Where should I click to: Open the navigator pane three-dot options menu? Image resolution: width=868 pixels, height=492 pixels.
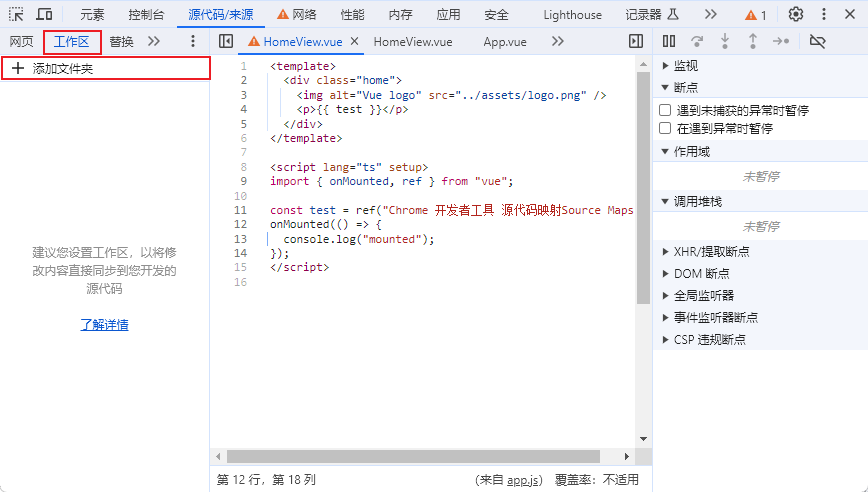(x=193, y=41)
